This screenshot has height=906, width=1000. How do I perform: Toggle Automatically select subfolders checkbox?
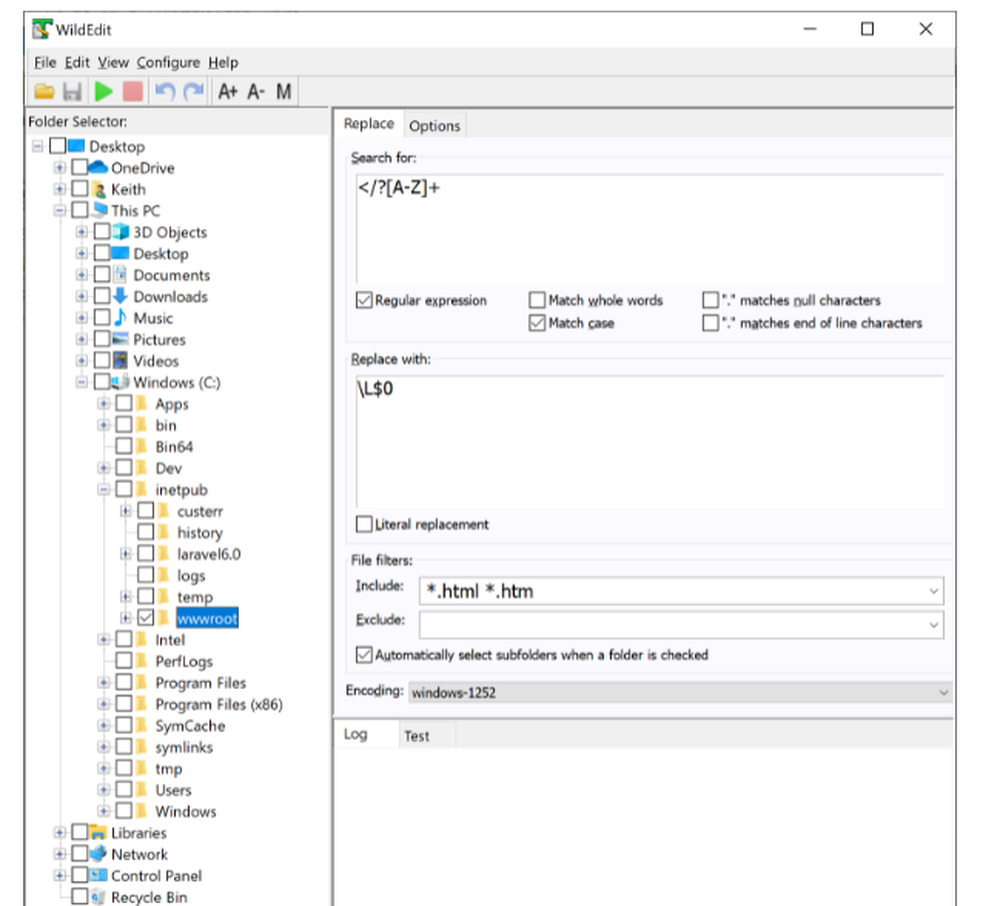tap(364, 655)
